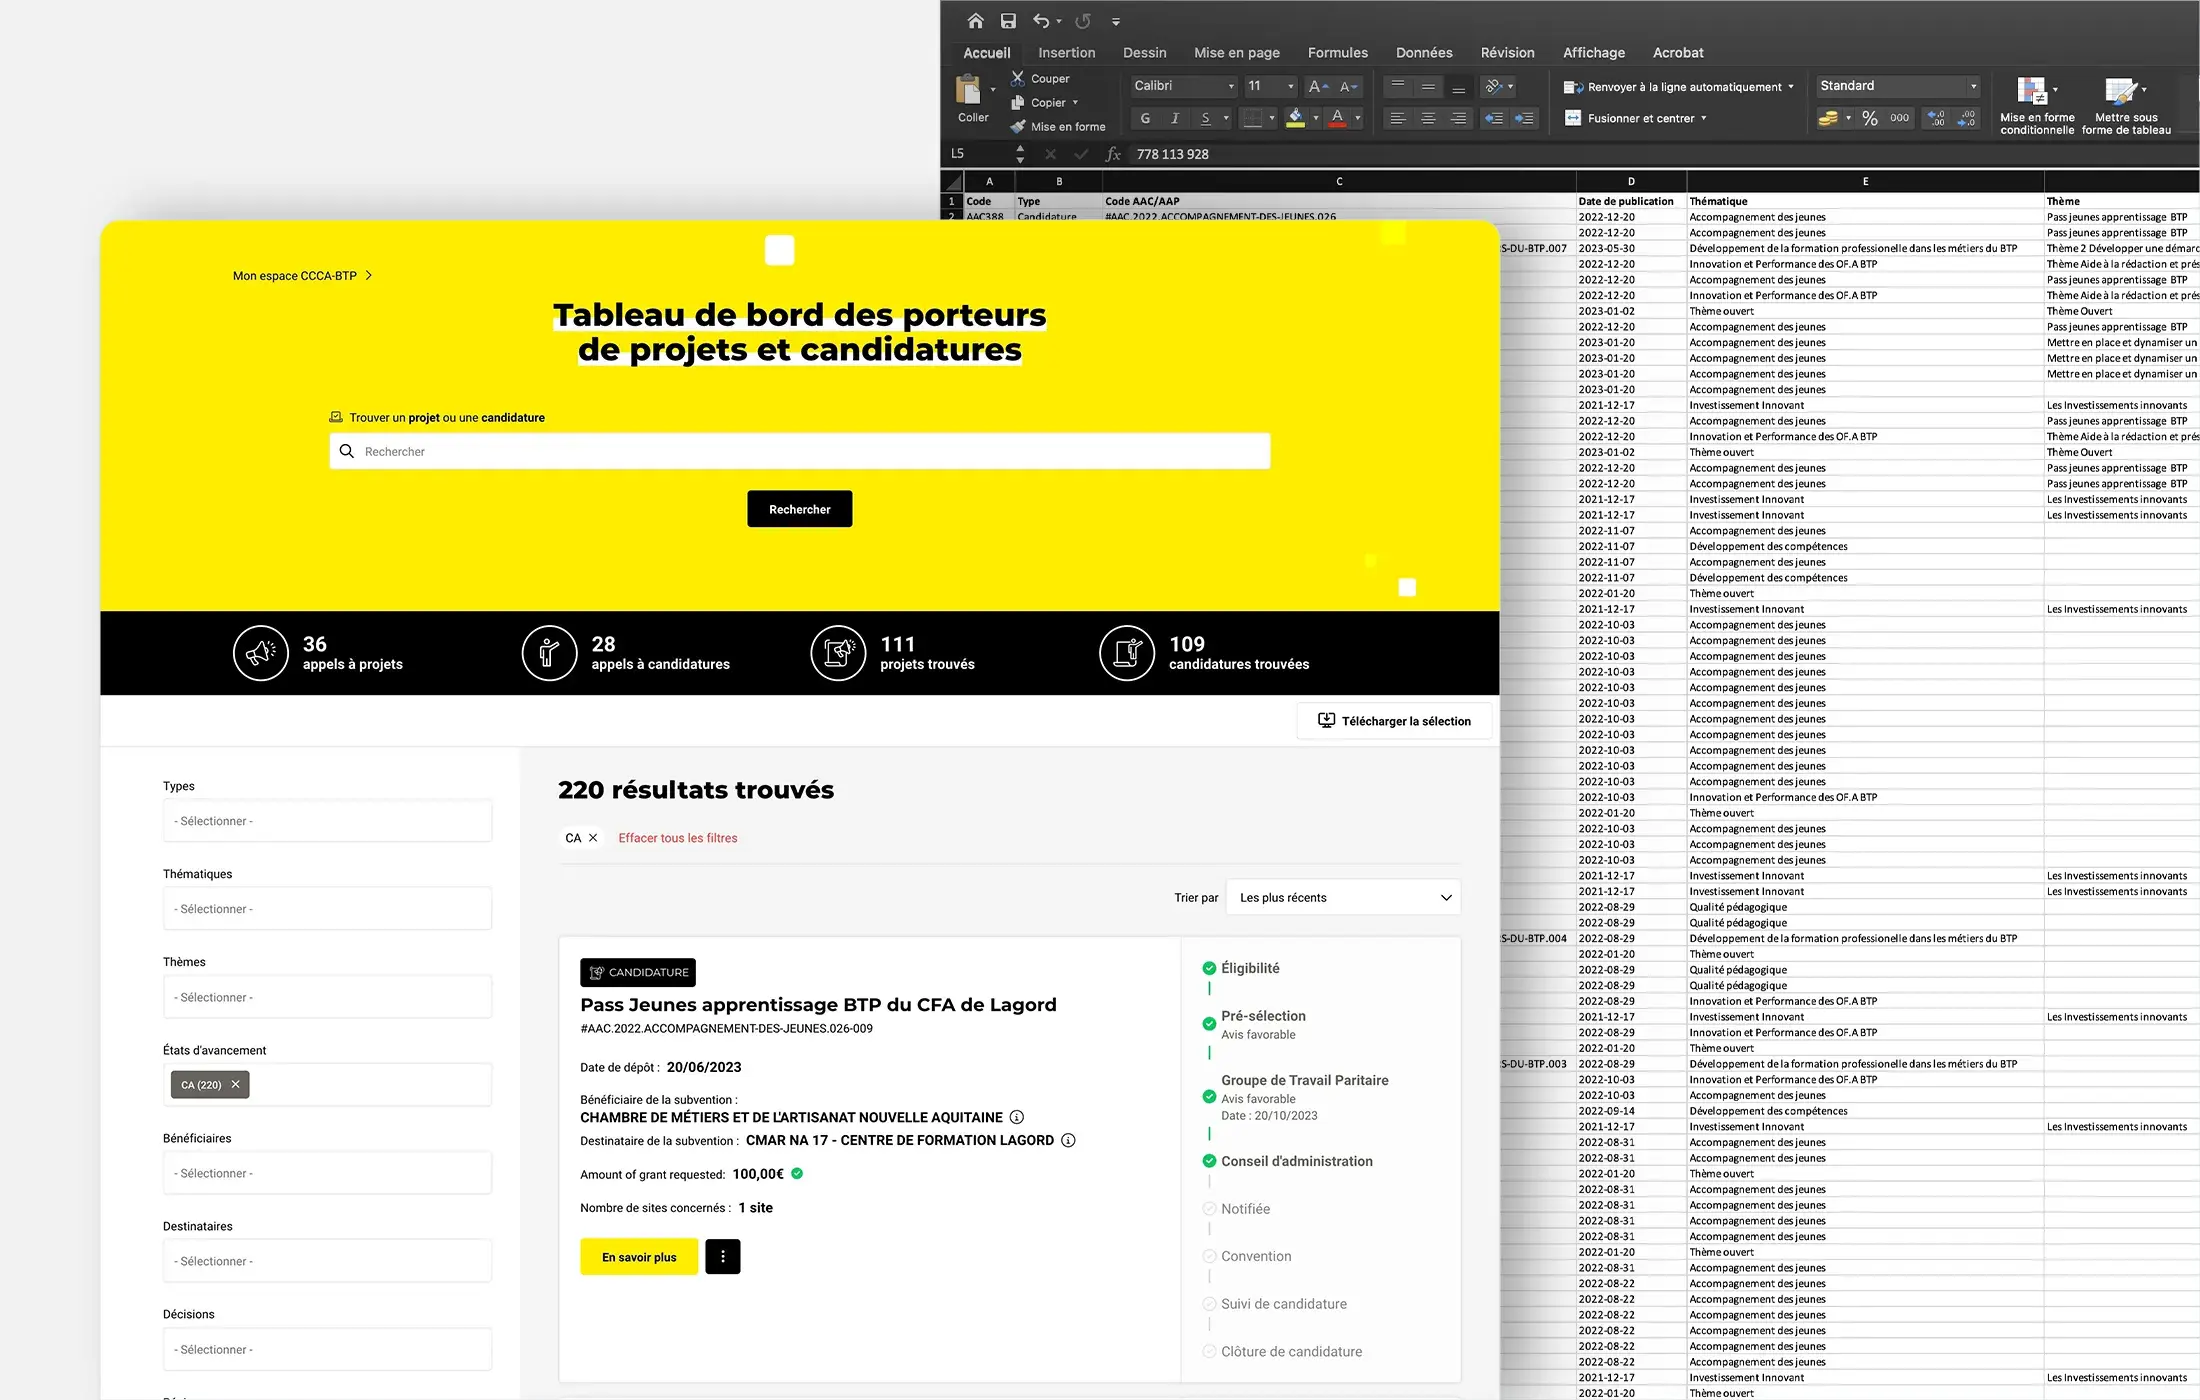The width and height of the screenshot is (2200, 1400).
Task: Toggle underline (S) formatting
Action: (1205, 118)
